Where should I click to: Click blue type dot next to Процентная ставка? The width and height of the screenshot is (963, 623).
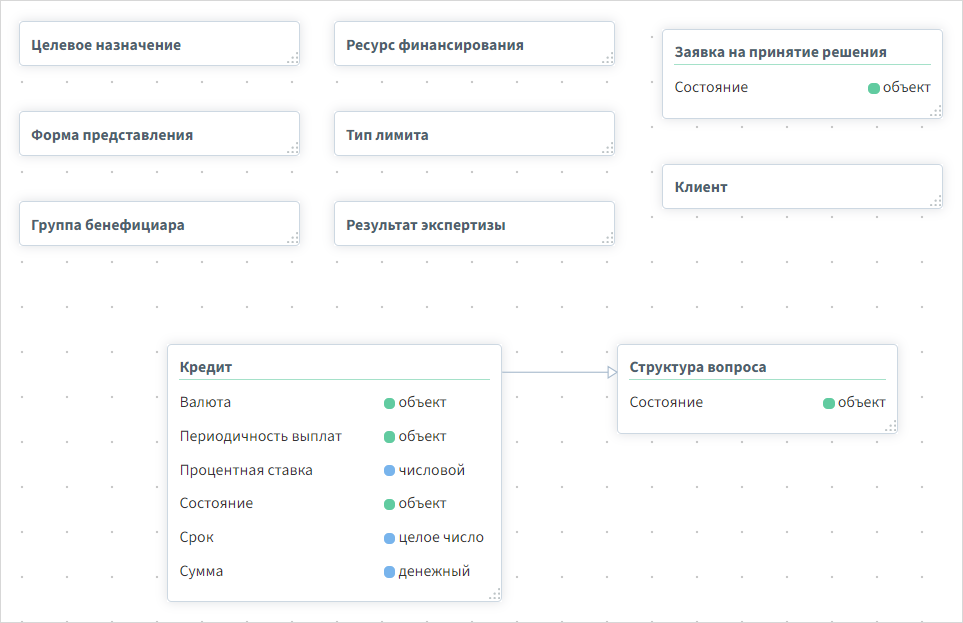tap(389, 471)
